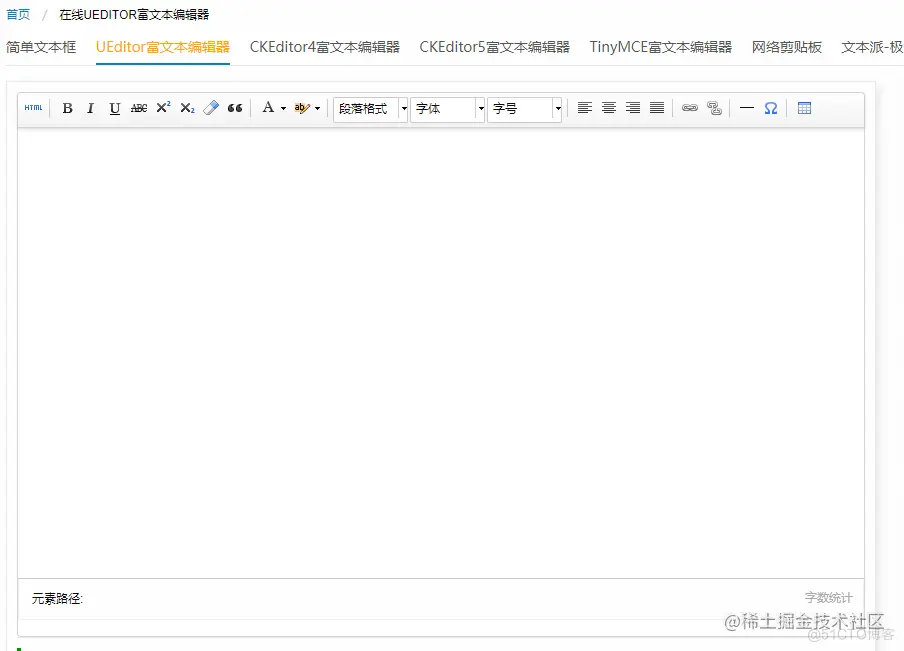Open the CKEditor4富文本编辑器 tab

click(x=325, y=47)
